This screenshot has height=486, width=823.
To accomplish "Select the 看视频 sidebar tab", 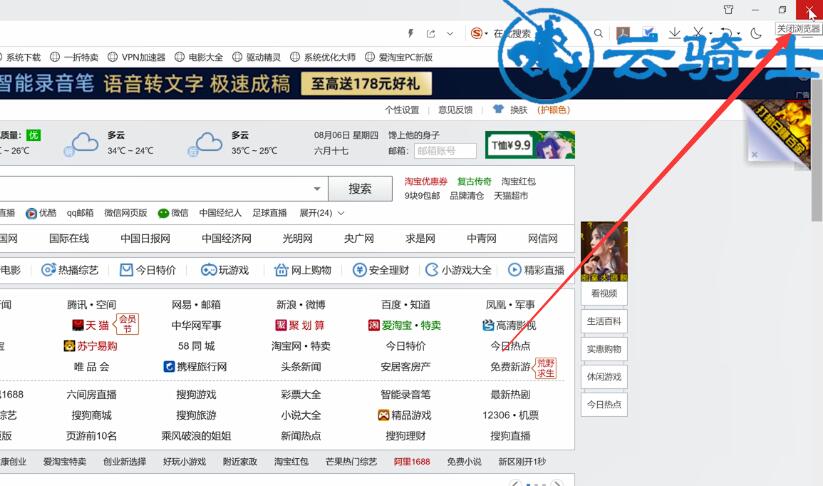I will click(604, 293).
